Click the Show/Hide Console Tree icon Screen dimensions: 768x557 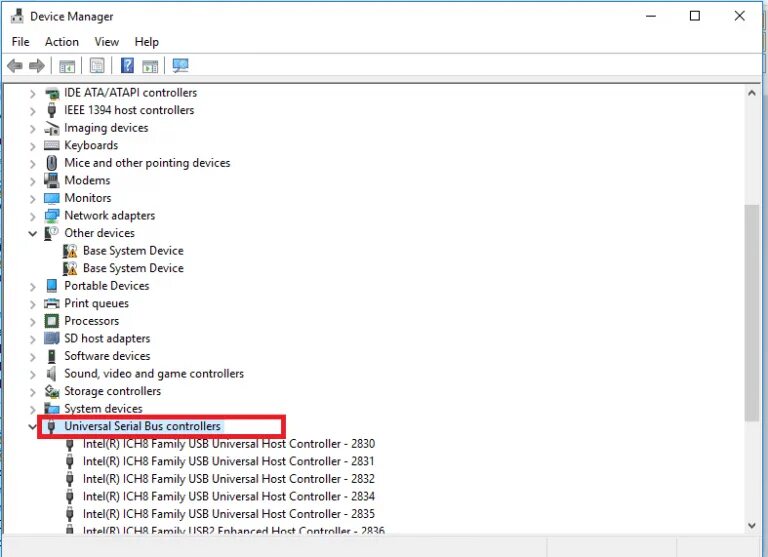pyautogui.click(x=67, y=66)
